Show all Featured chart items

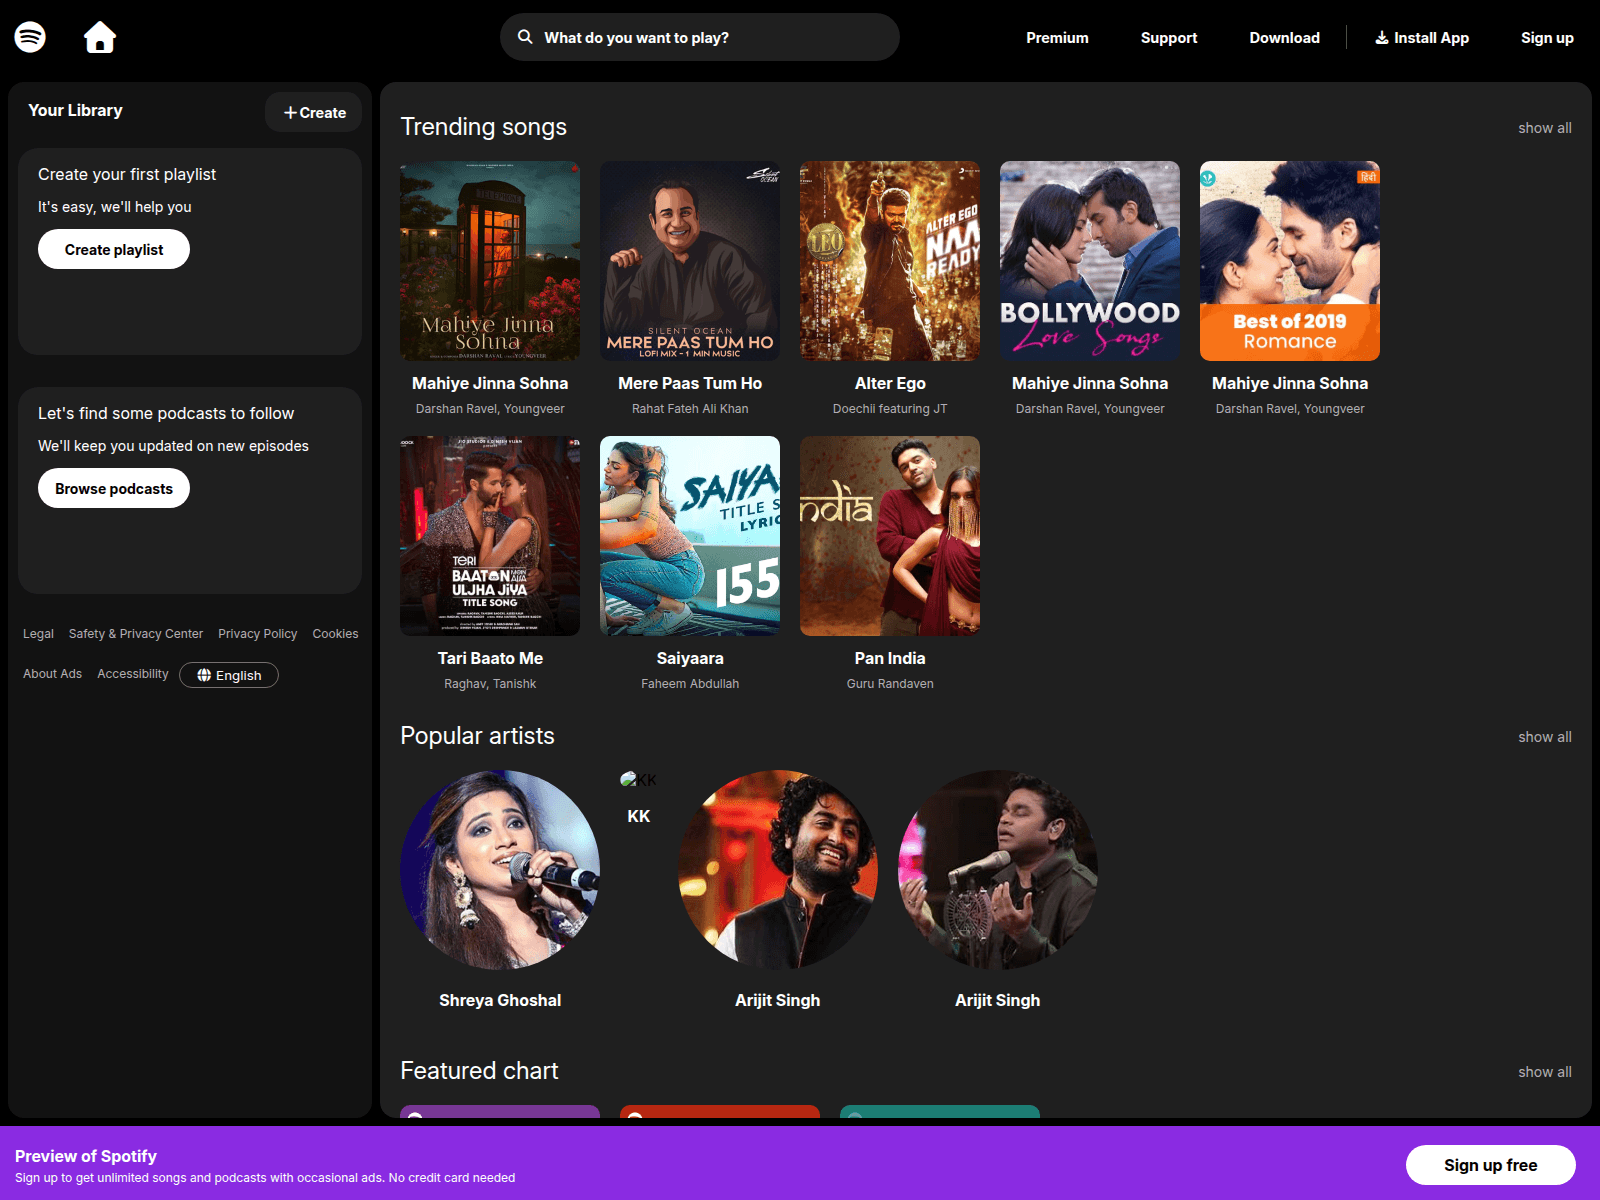[1545, 1072]
